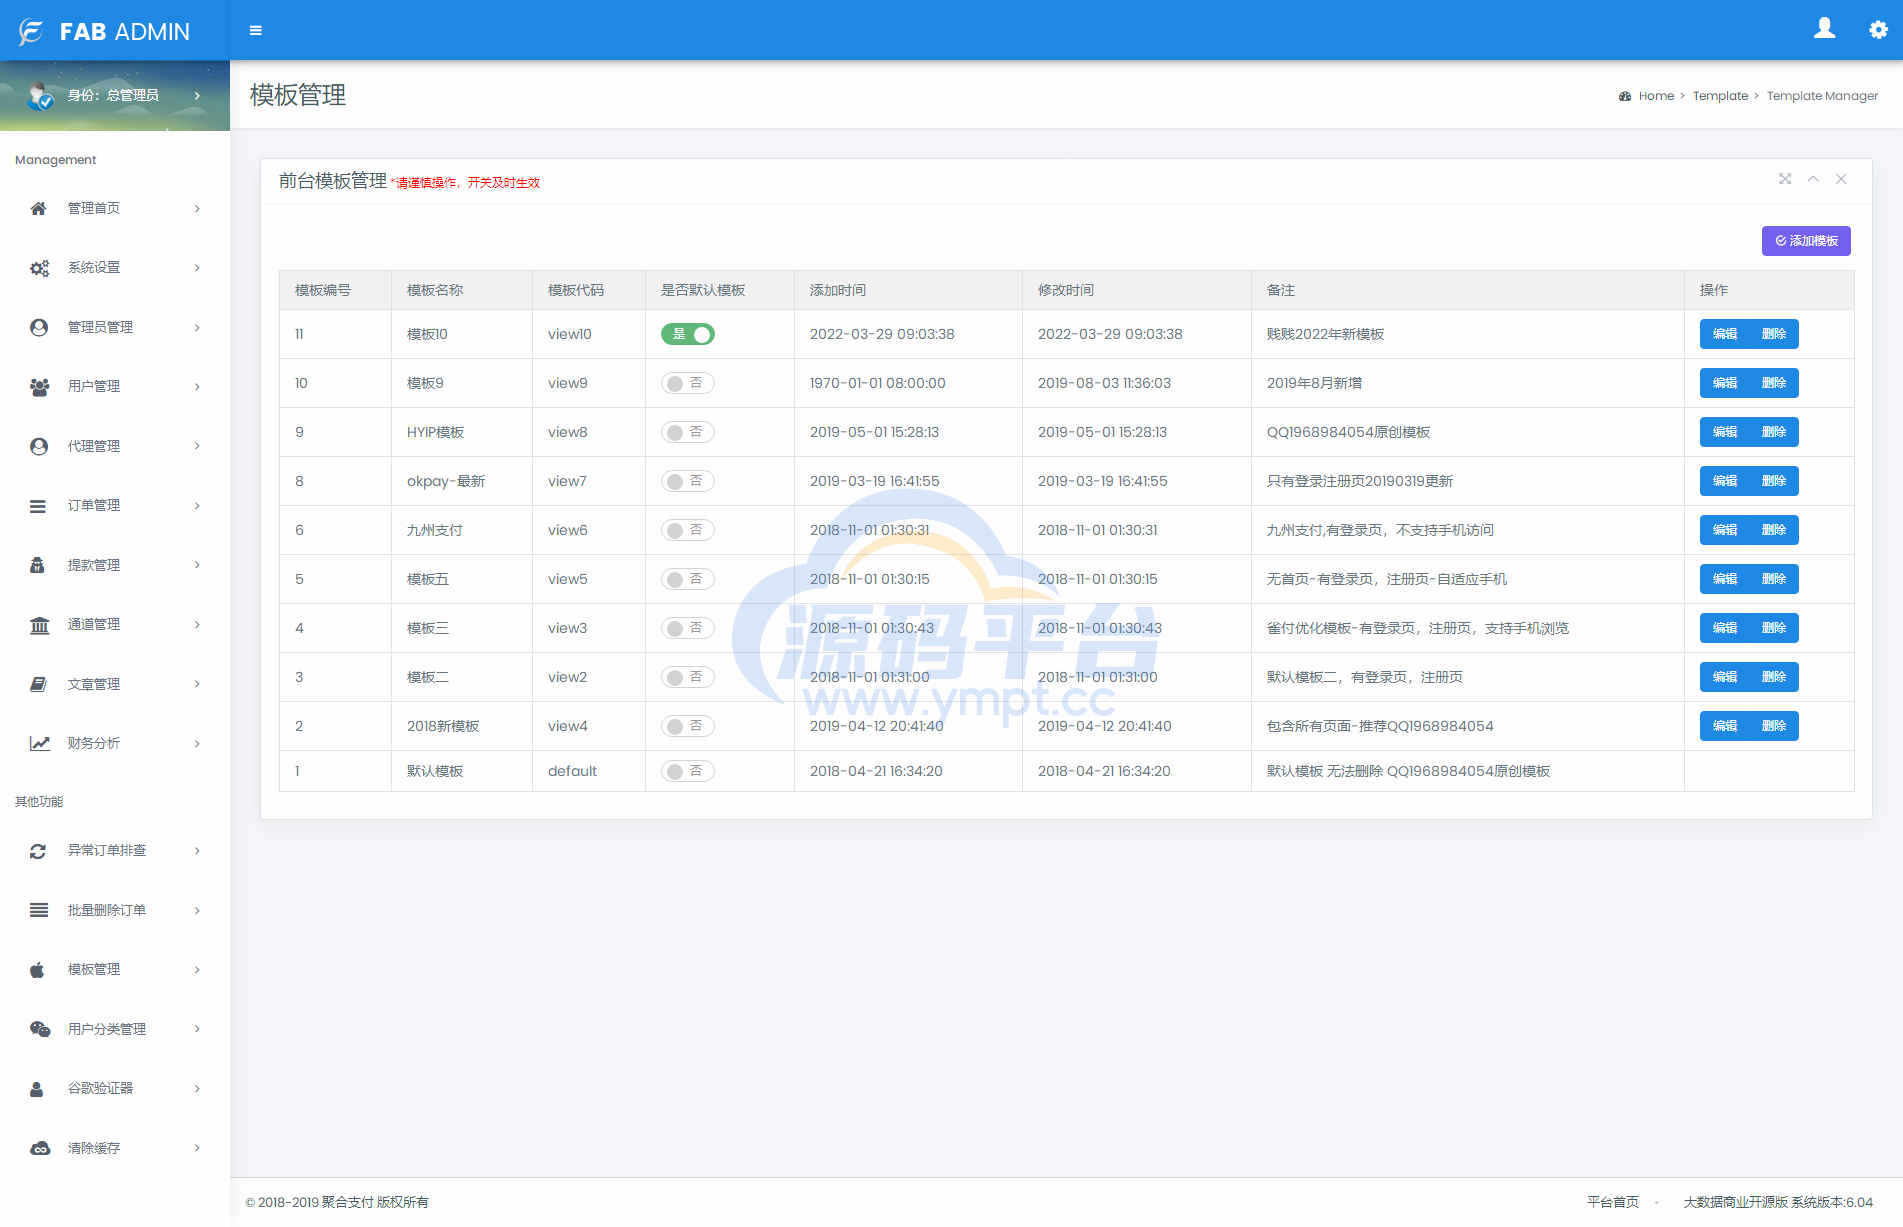The width and height of the screenshot is (1903, 1227).
Task: Open the 批量删除订单 menu item
Action: pos(115,910)
